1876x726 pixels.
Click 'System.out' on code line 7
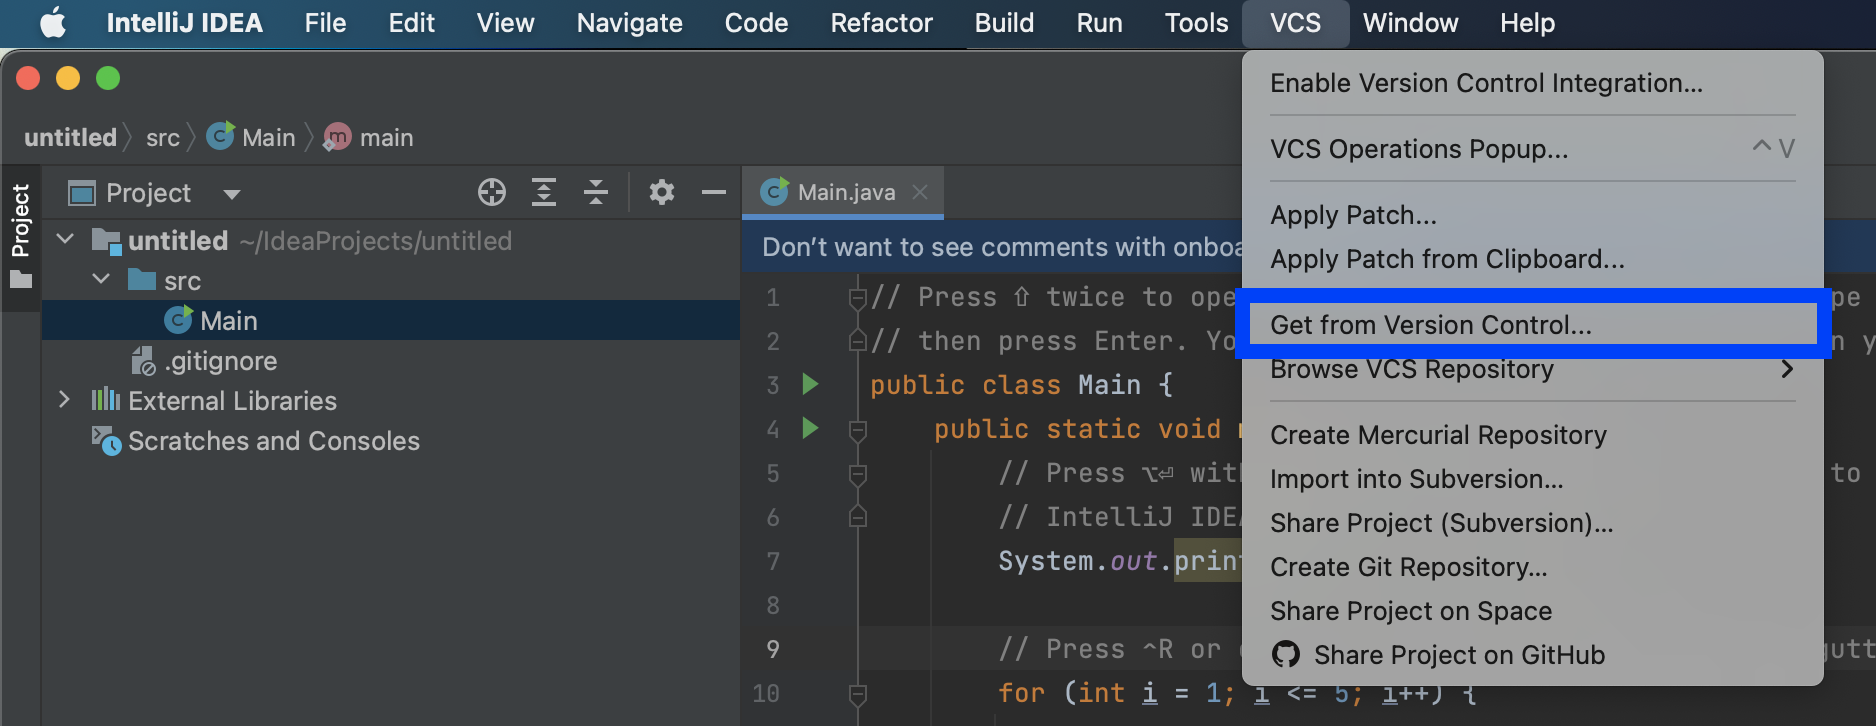point(1077,561)
